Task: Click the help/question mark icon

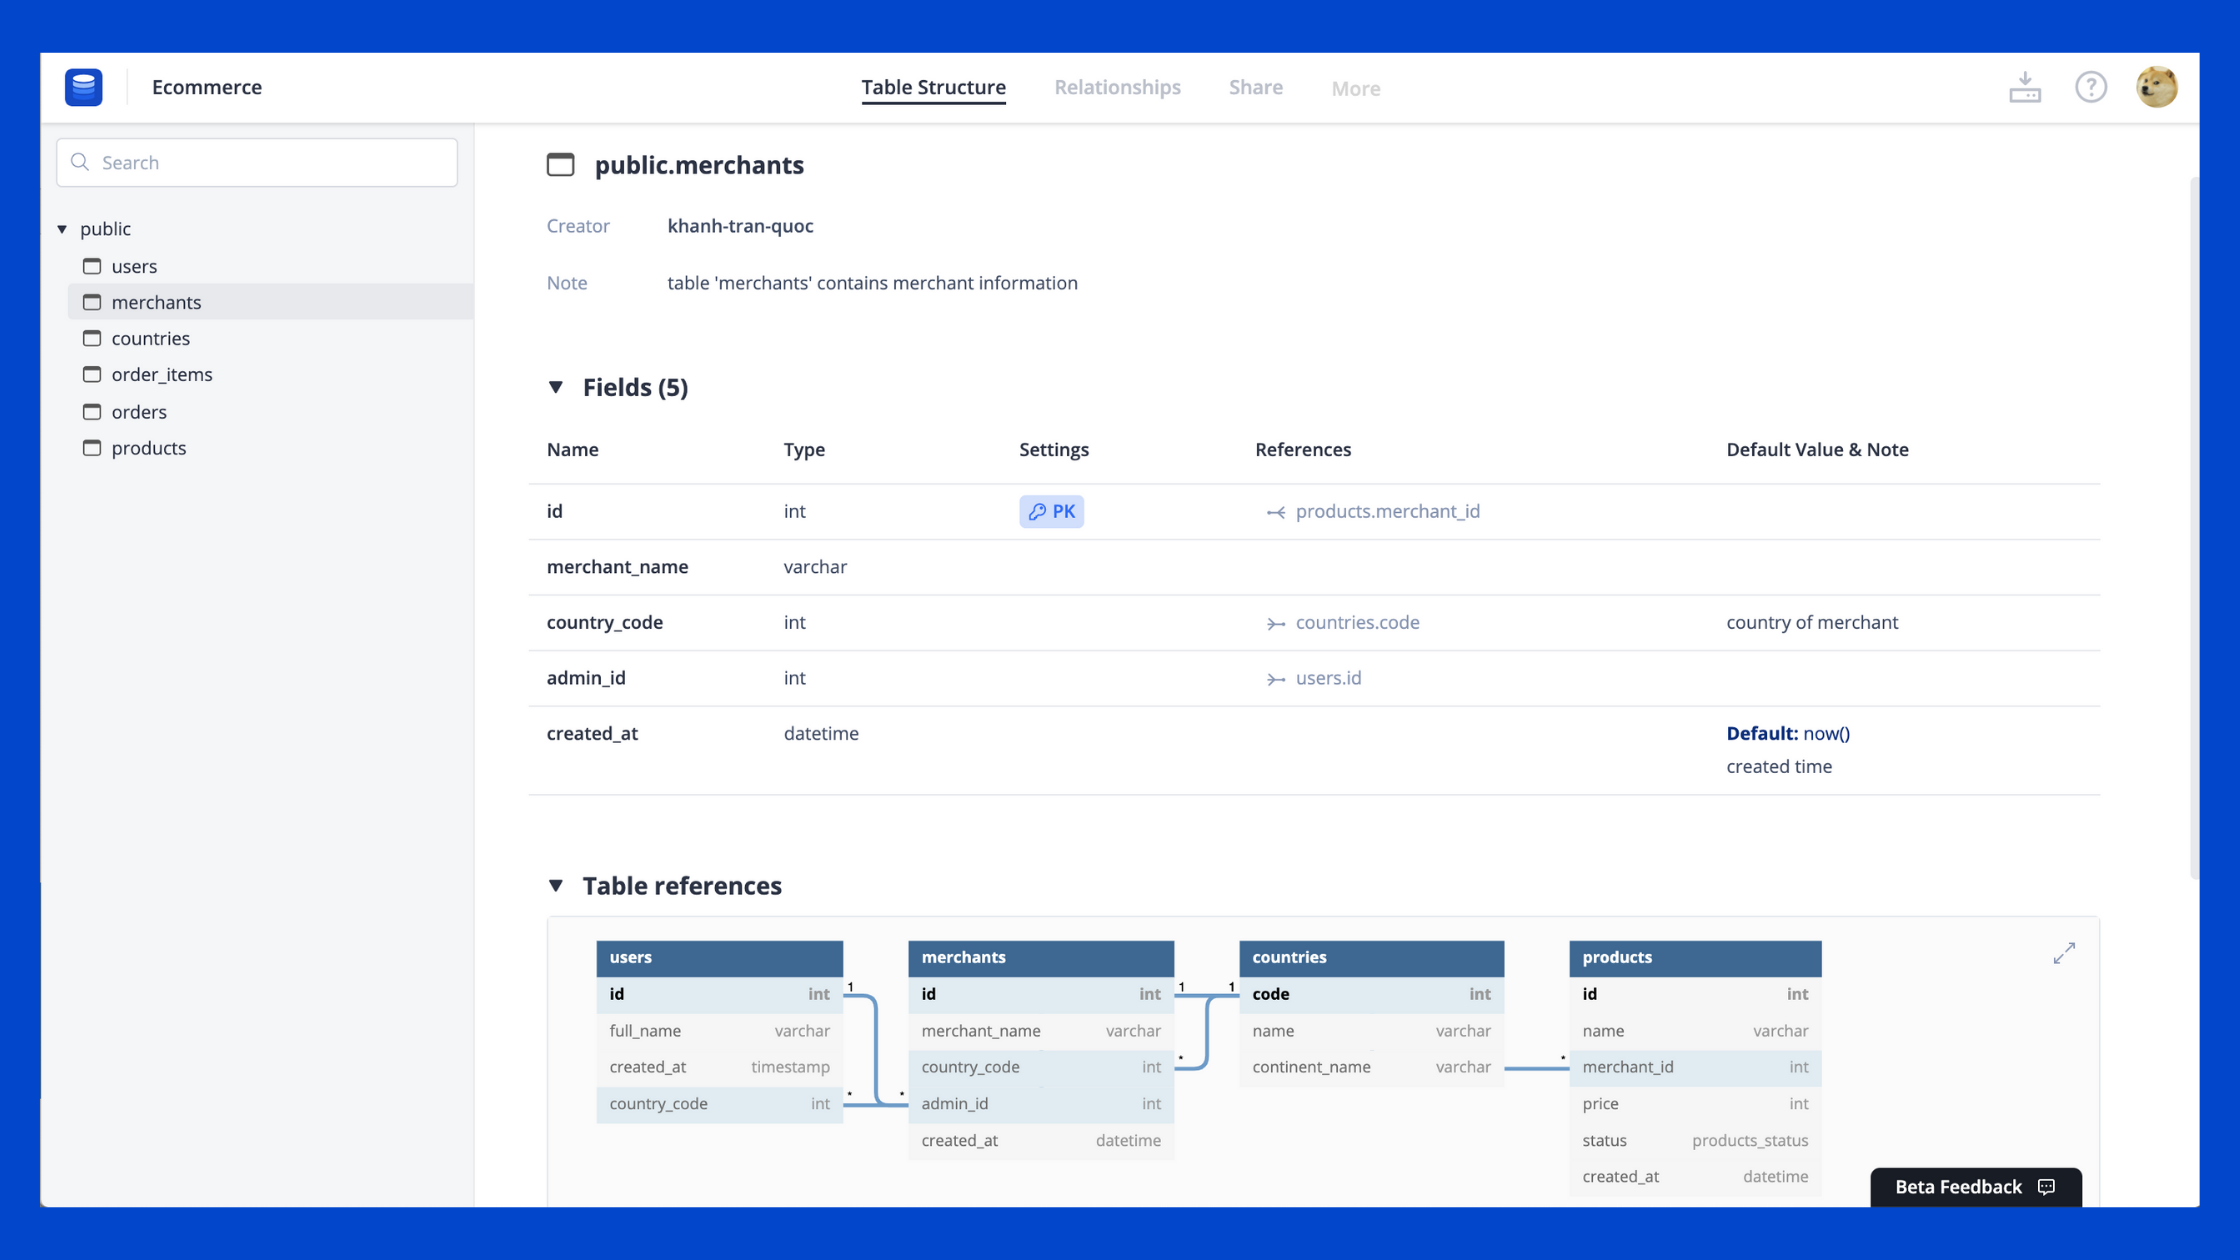Action: coord(2091,86)
